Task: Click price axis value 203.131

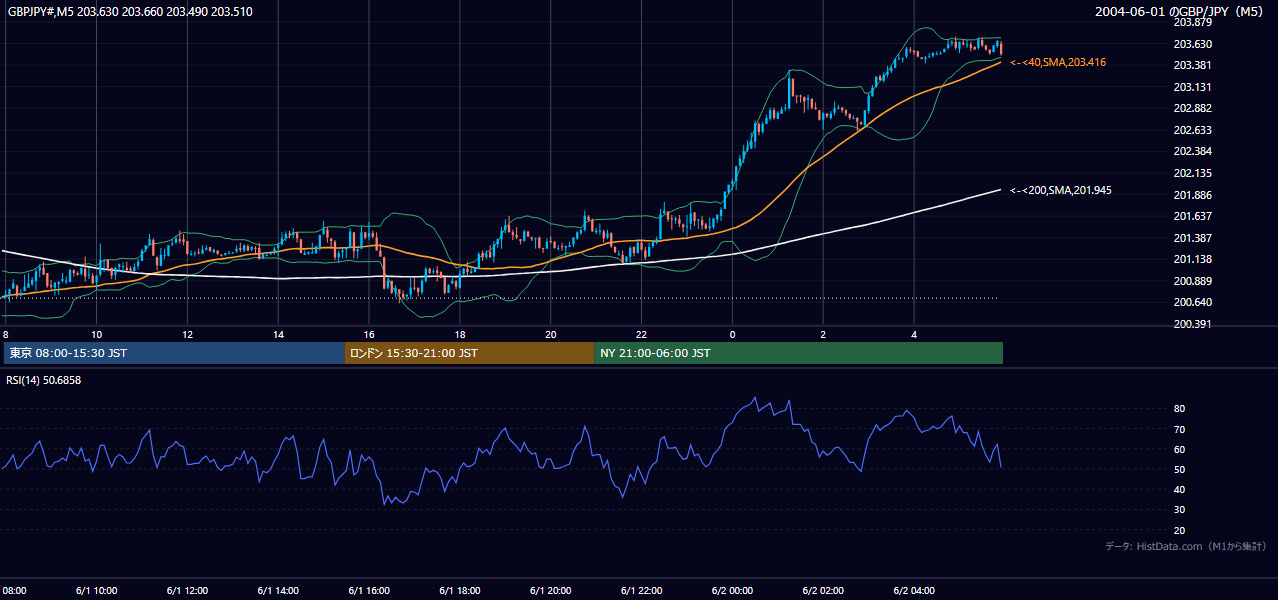Action: [x=1192, y=87]
